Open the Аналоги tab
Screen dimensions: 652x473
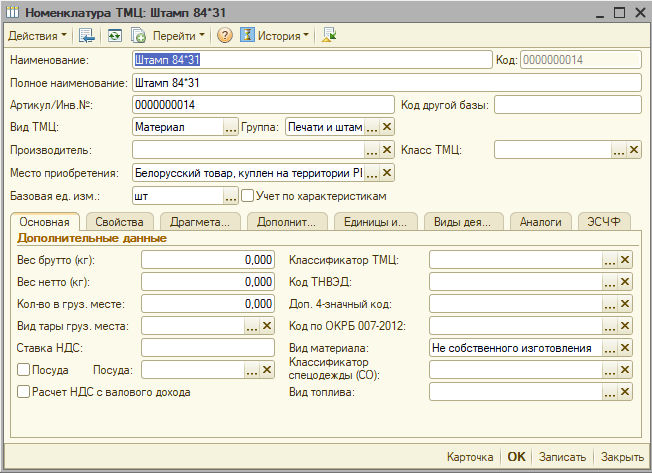(x=542, y=222)
